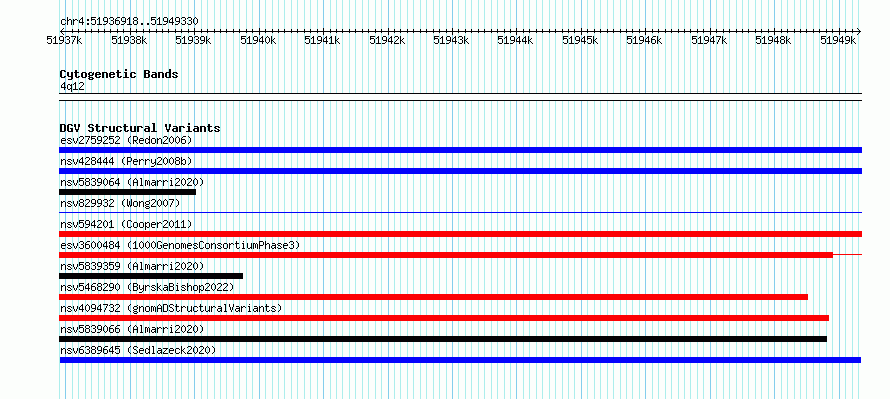Click the 51946k ruler tick label
The height and width of the screenshot is (399, 890).
(x=644, y=40)
